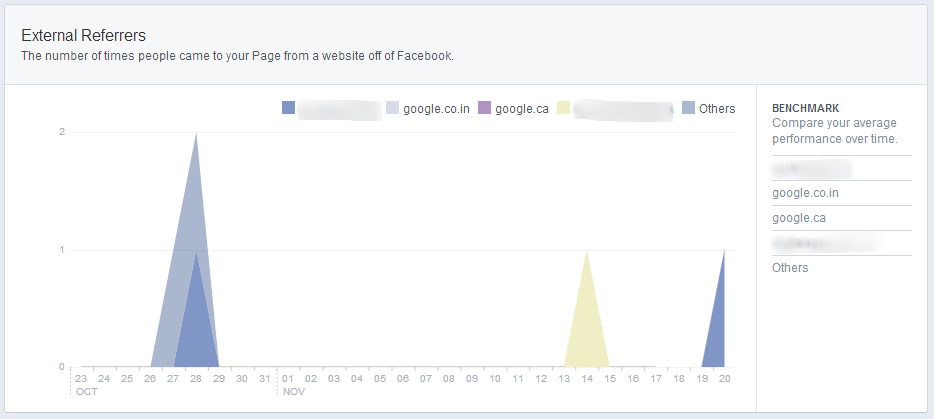Screen dimensions: 934x419
Task: Toggle Others series via legend label
Action: (x=717, y=108)
